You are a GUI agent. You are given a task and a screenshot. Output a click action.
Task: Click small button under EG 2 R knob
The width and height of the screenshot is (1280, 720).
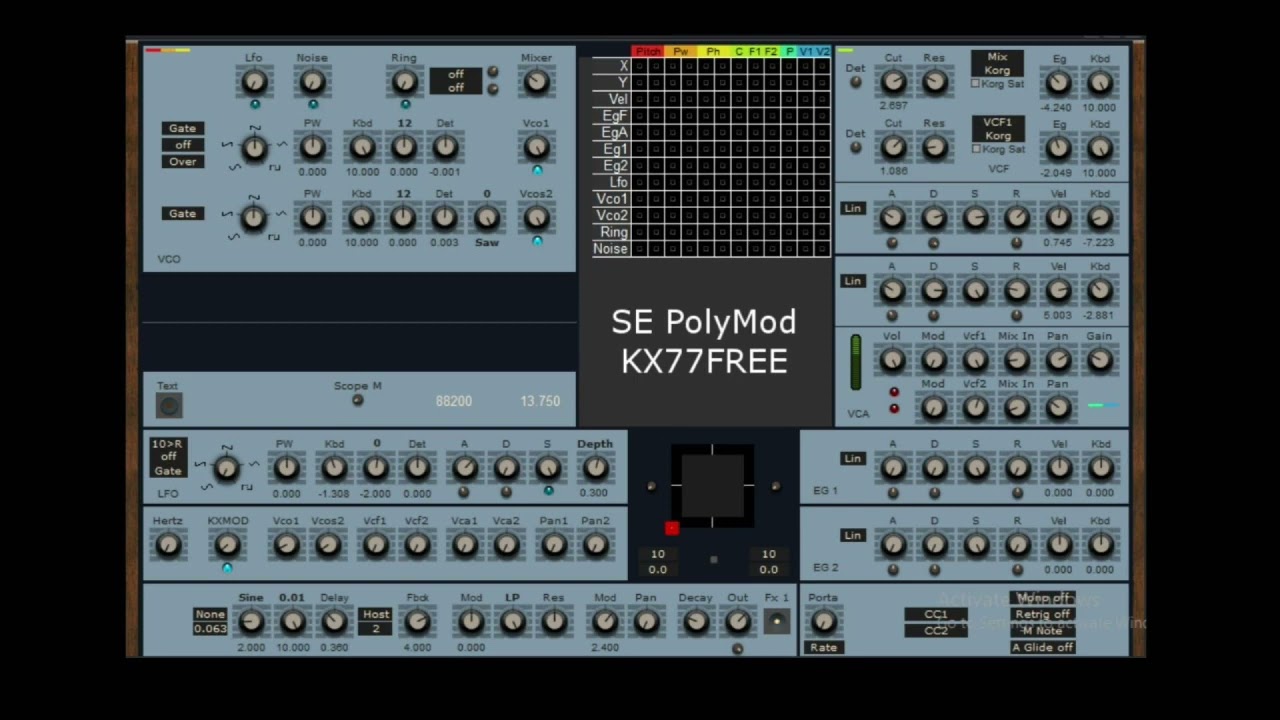click(x=1017, y=569)
